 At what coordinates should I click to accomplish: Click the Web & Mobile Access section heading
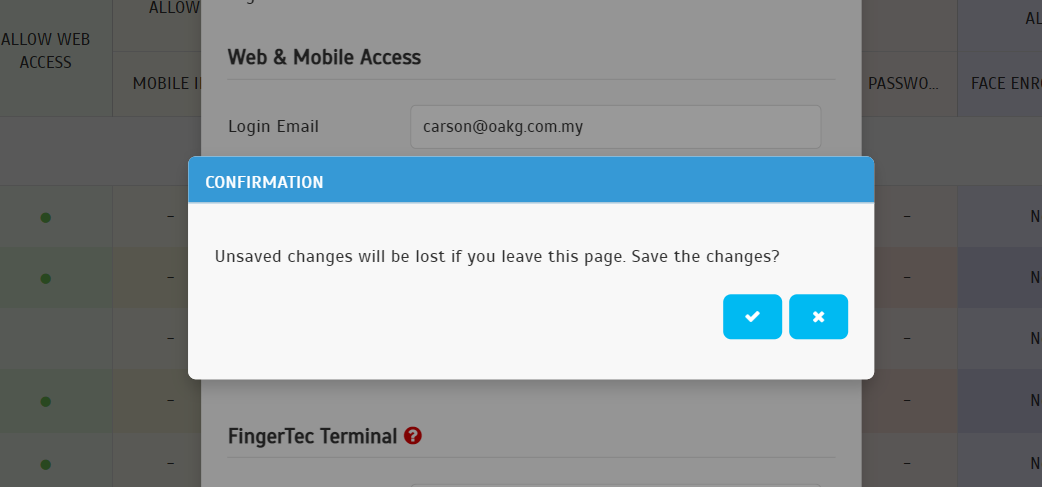point(324,57)
